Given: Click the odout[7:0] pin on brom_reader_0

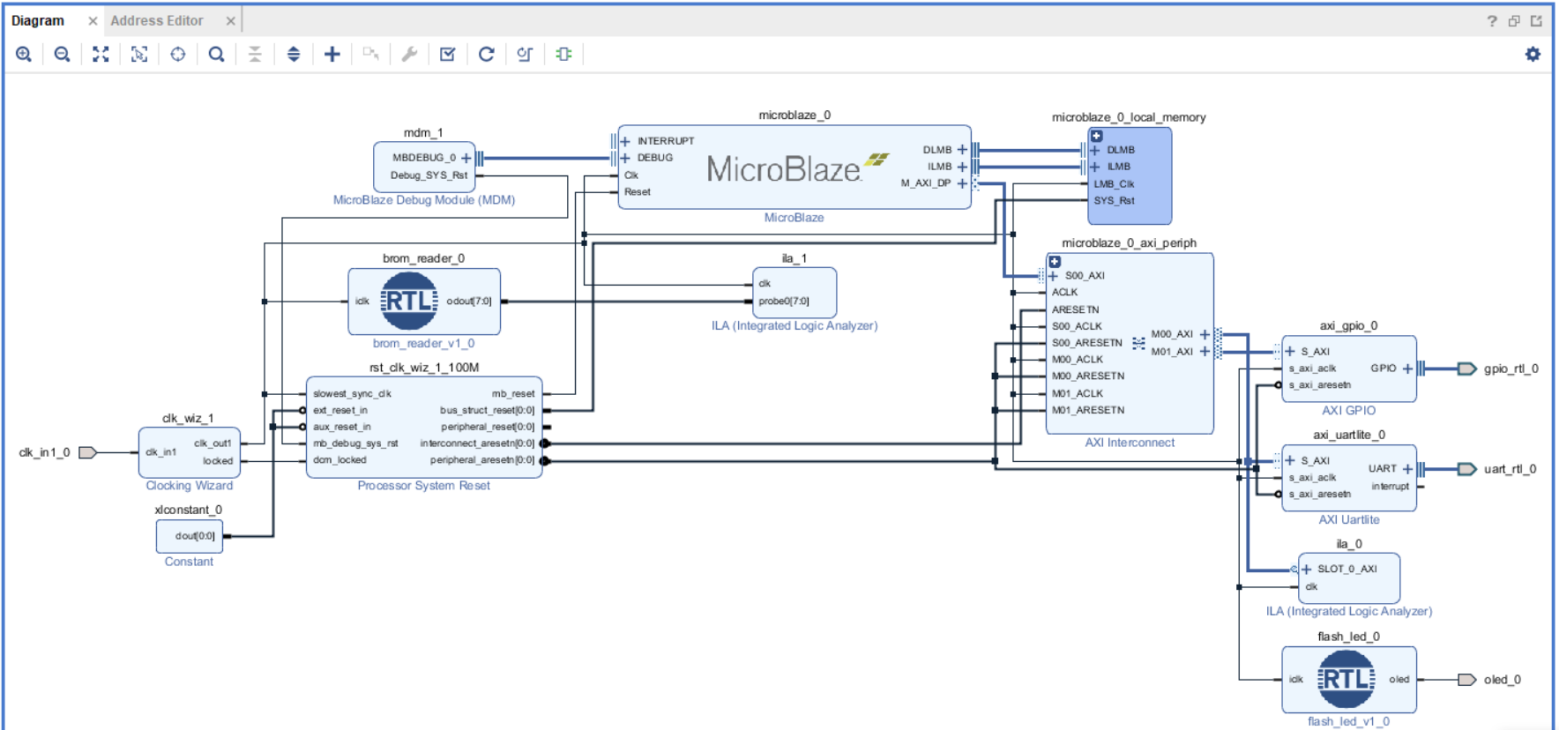Looking at the screenshot, I should (470, 300).
